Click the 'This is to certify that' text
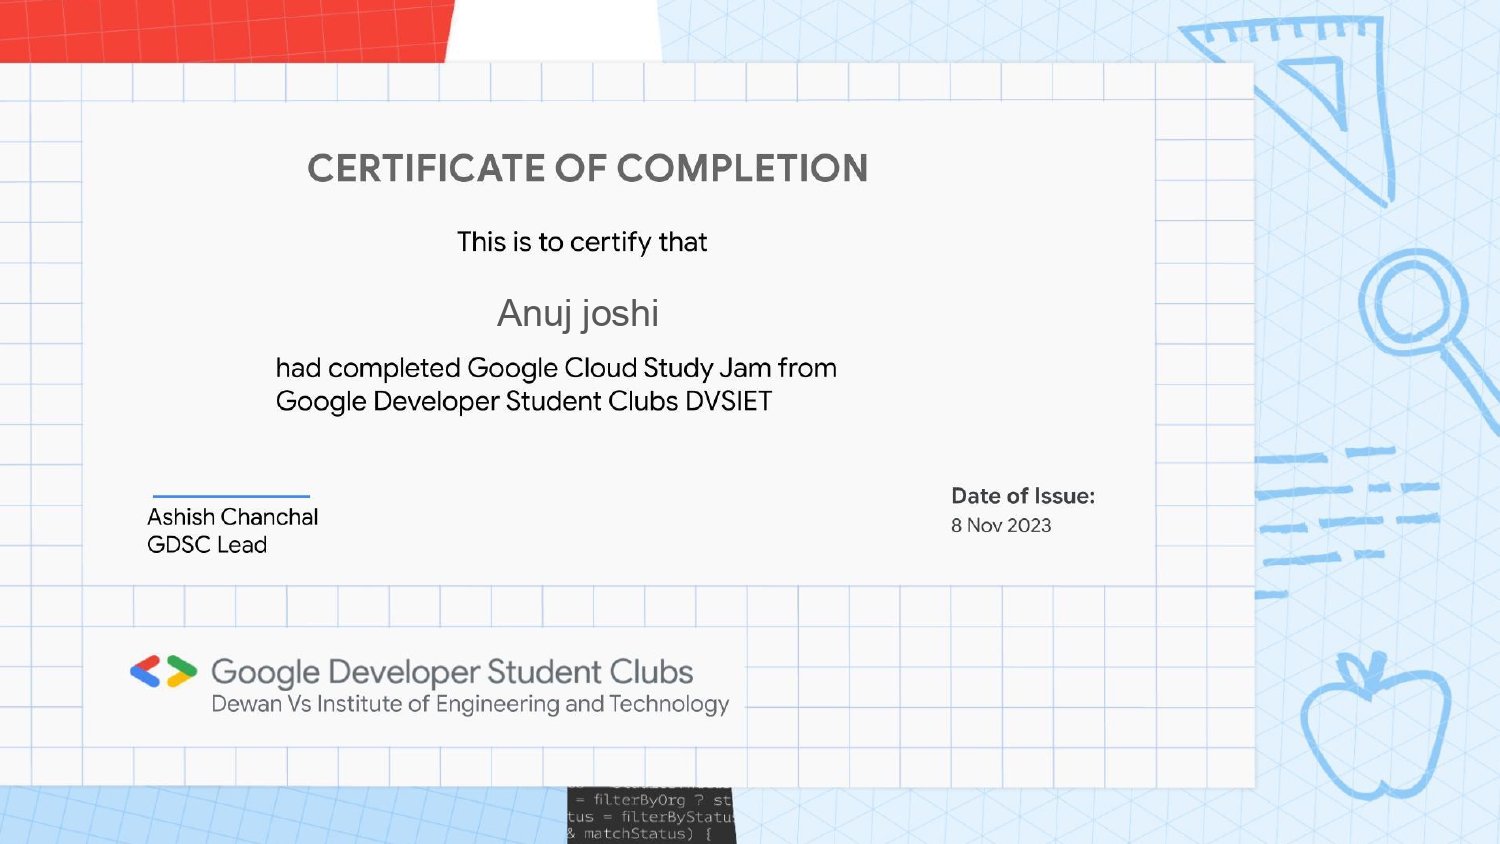1500x844 pixels. point(582,242)
